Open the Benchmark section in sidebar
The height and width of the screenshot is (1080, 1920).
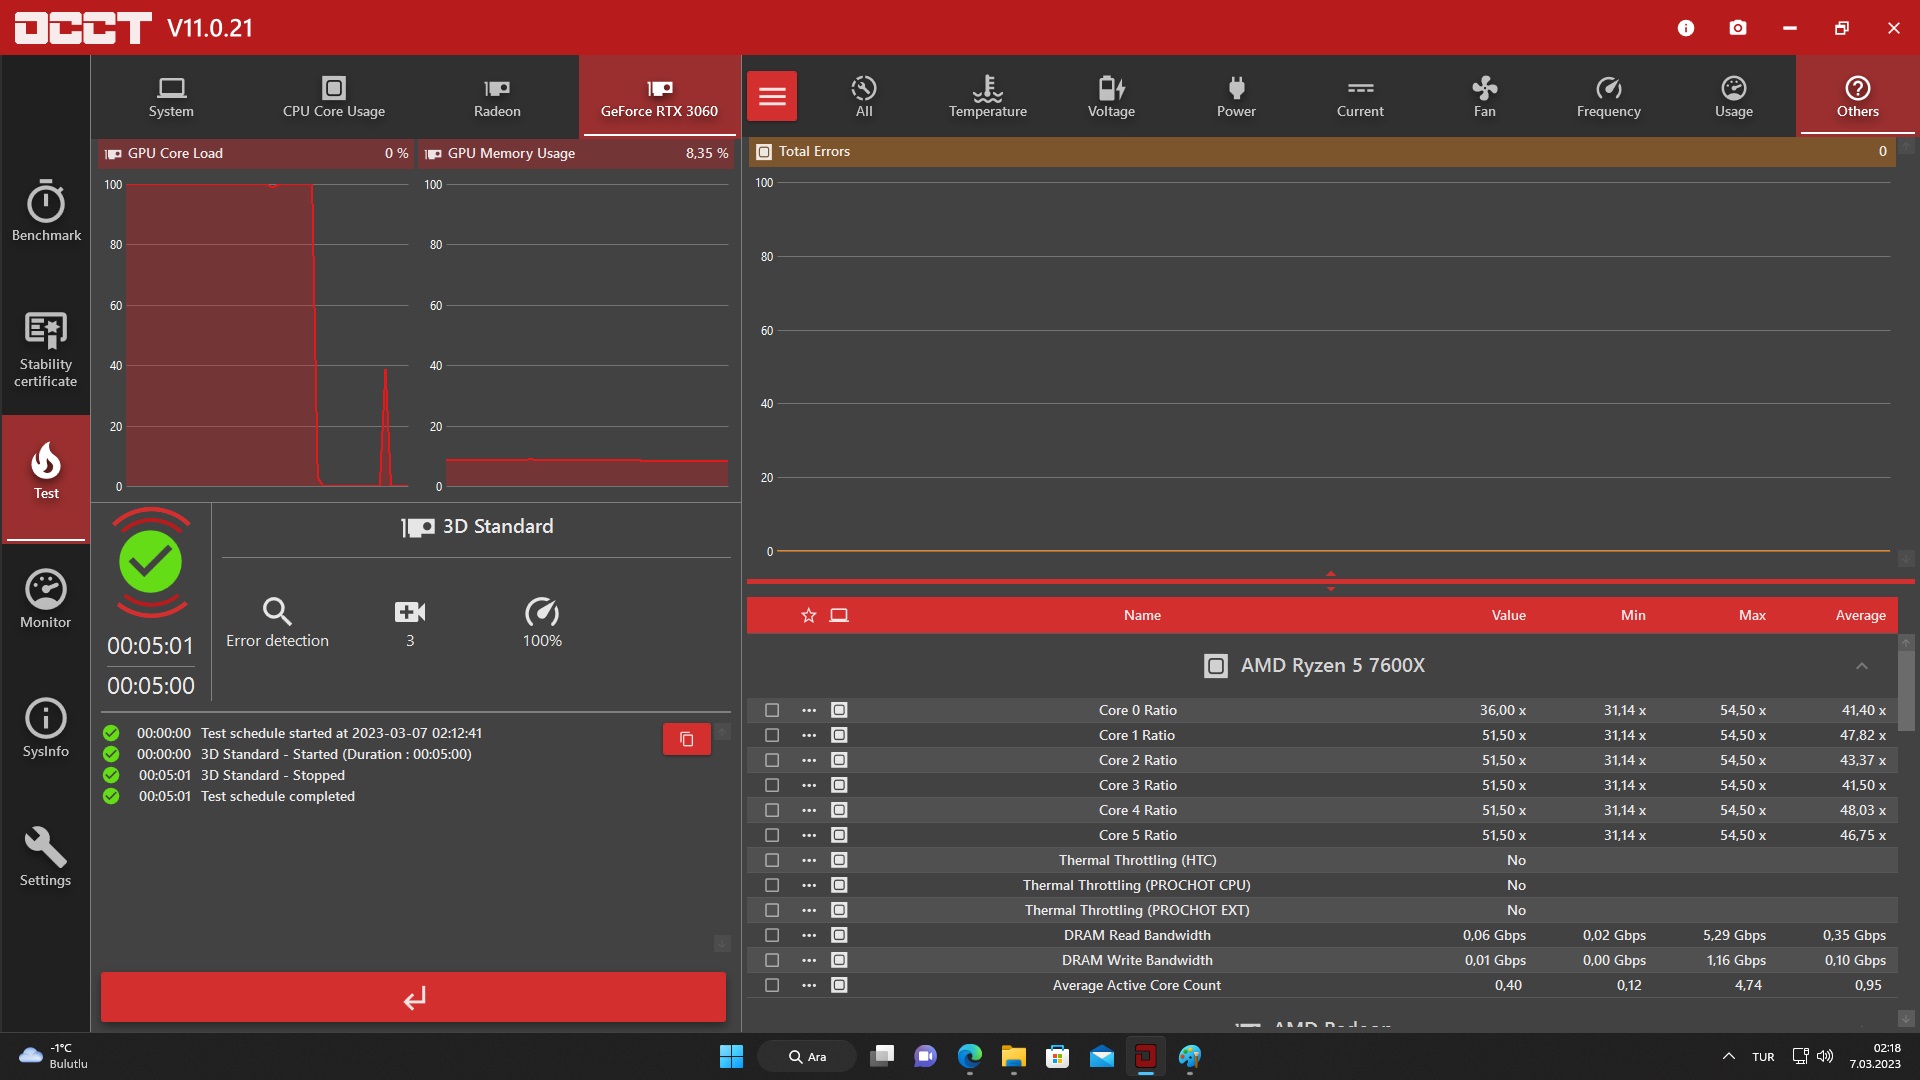(x=46, y=211)
